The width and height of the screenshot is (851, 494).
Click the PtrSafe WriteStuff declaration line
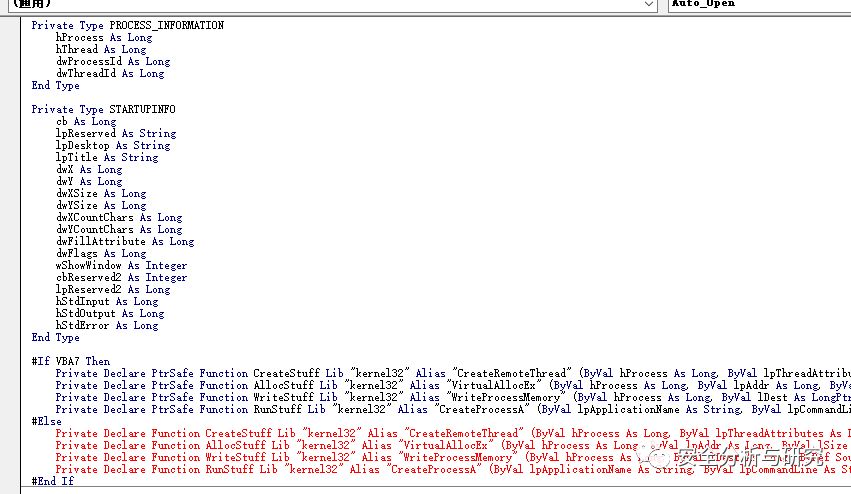(x=453, y=397)
